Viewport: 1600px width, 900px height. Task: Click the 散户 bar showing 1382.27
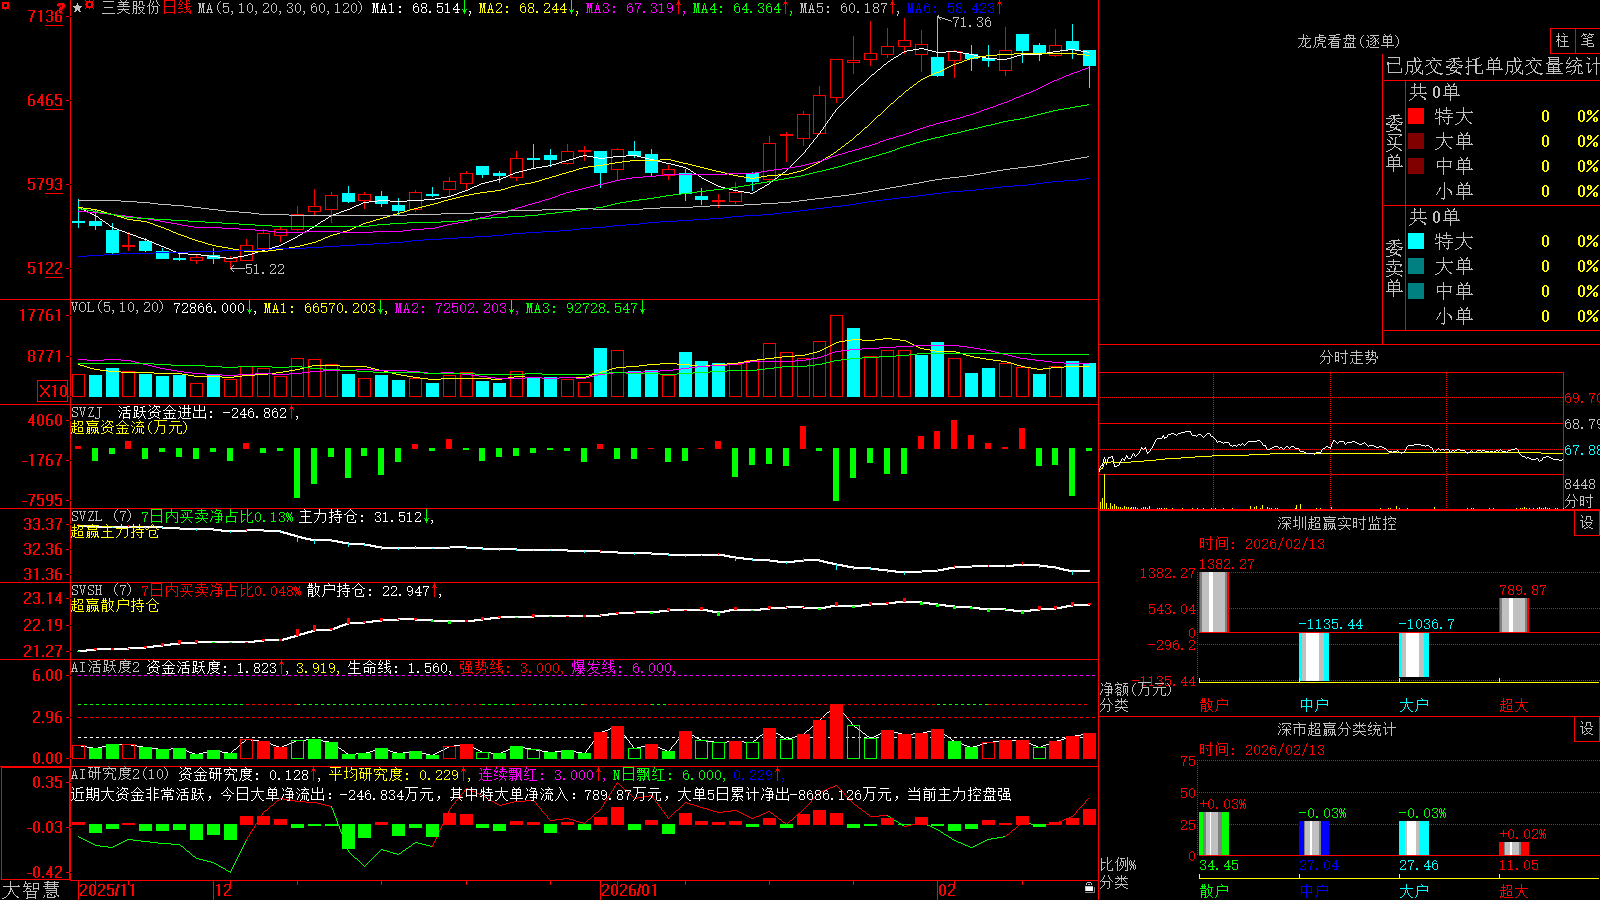pos(1213,602)
